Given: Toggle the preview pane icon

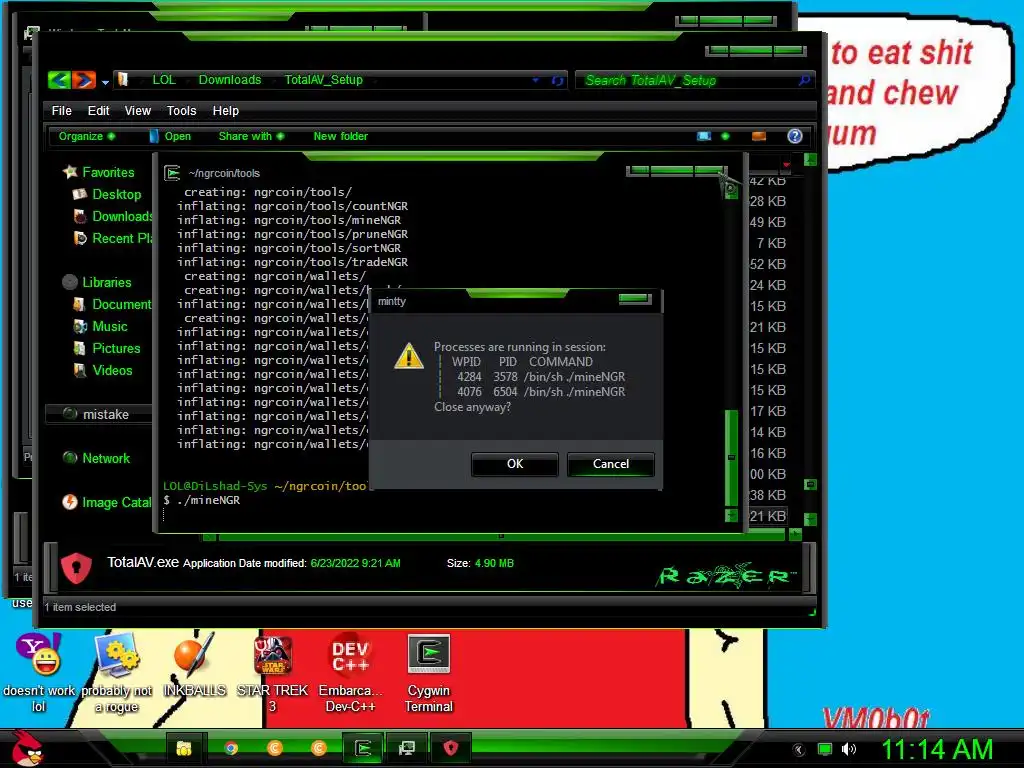Looking at the screenshot, I should pos(759,136).
